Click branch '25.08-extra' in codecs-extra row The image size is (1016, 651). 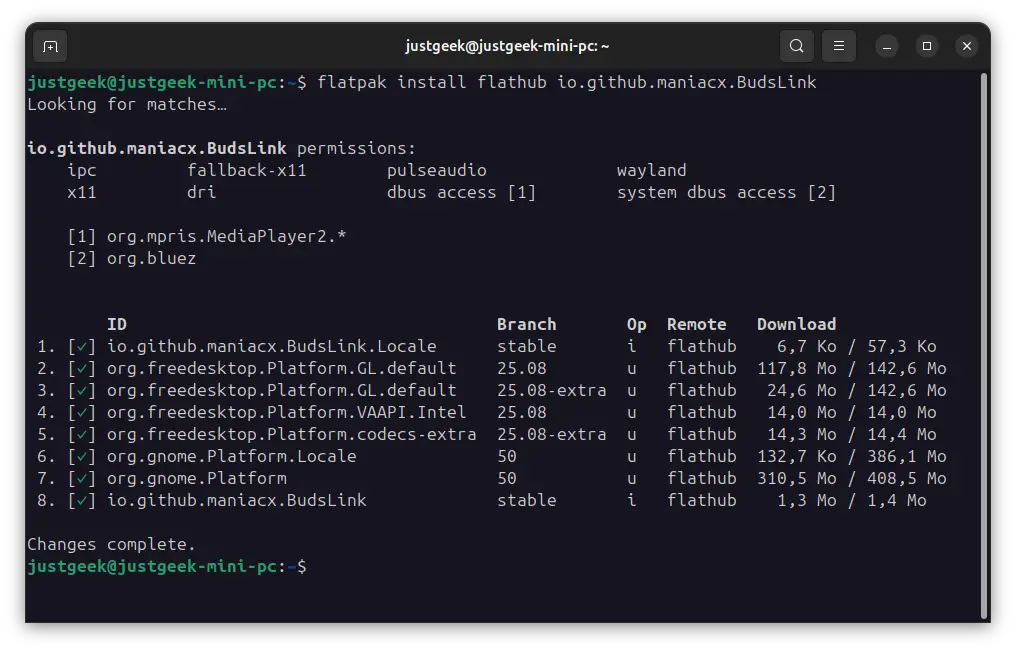tap(551, 435)
